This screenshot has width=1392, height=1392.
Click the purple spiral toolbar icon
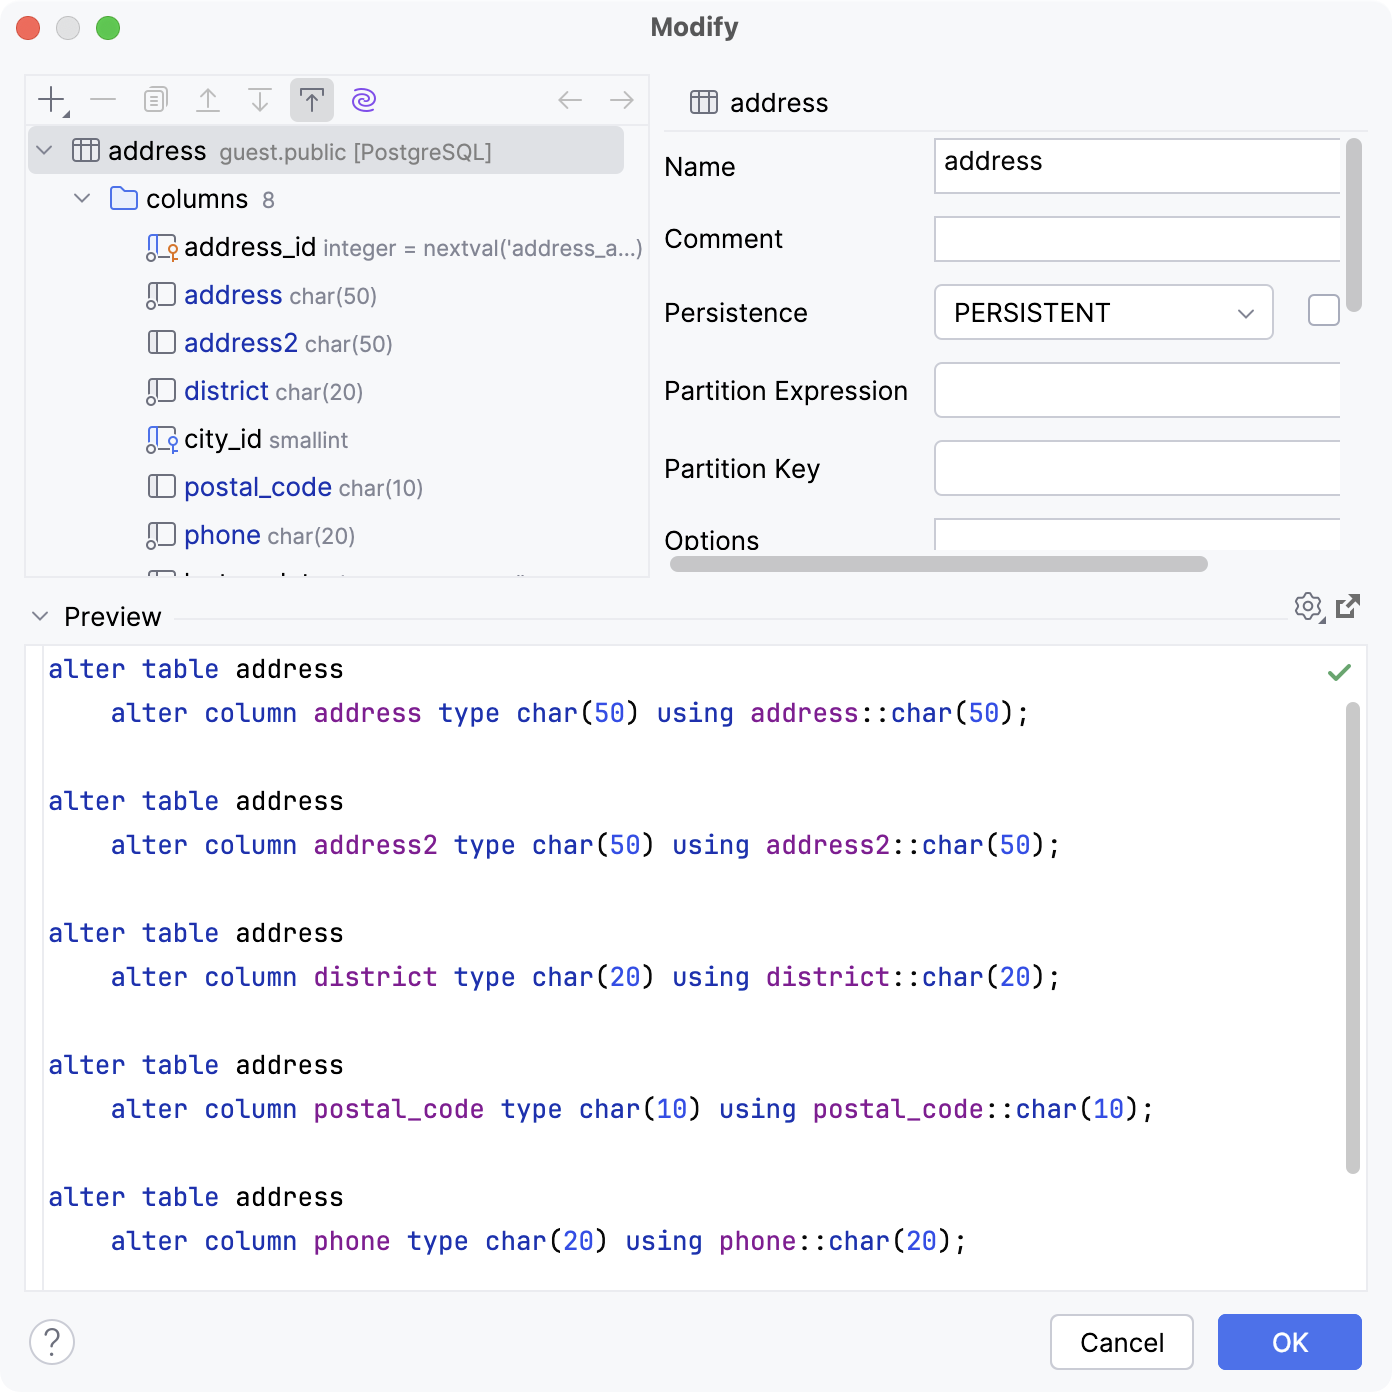tap(362, 99)
